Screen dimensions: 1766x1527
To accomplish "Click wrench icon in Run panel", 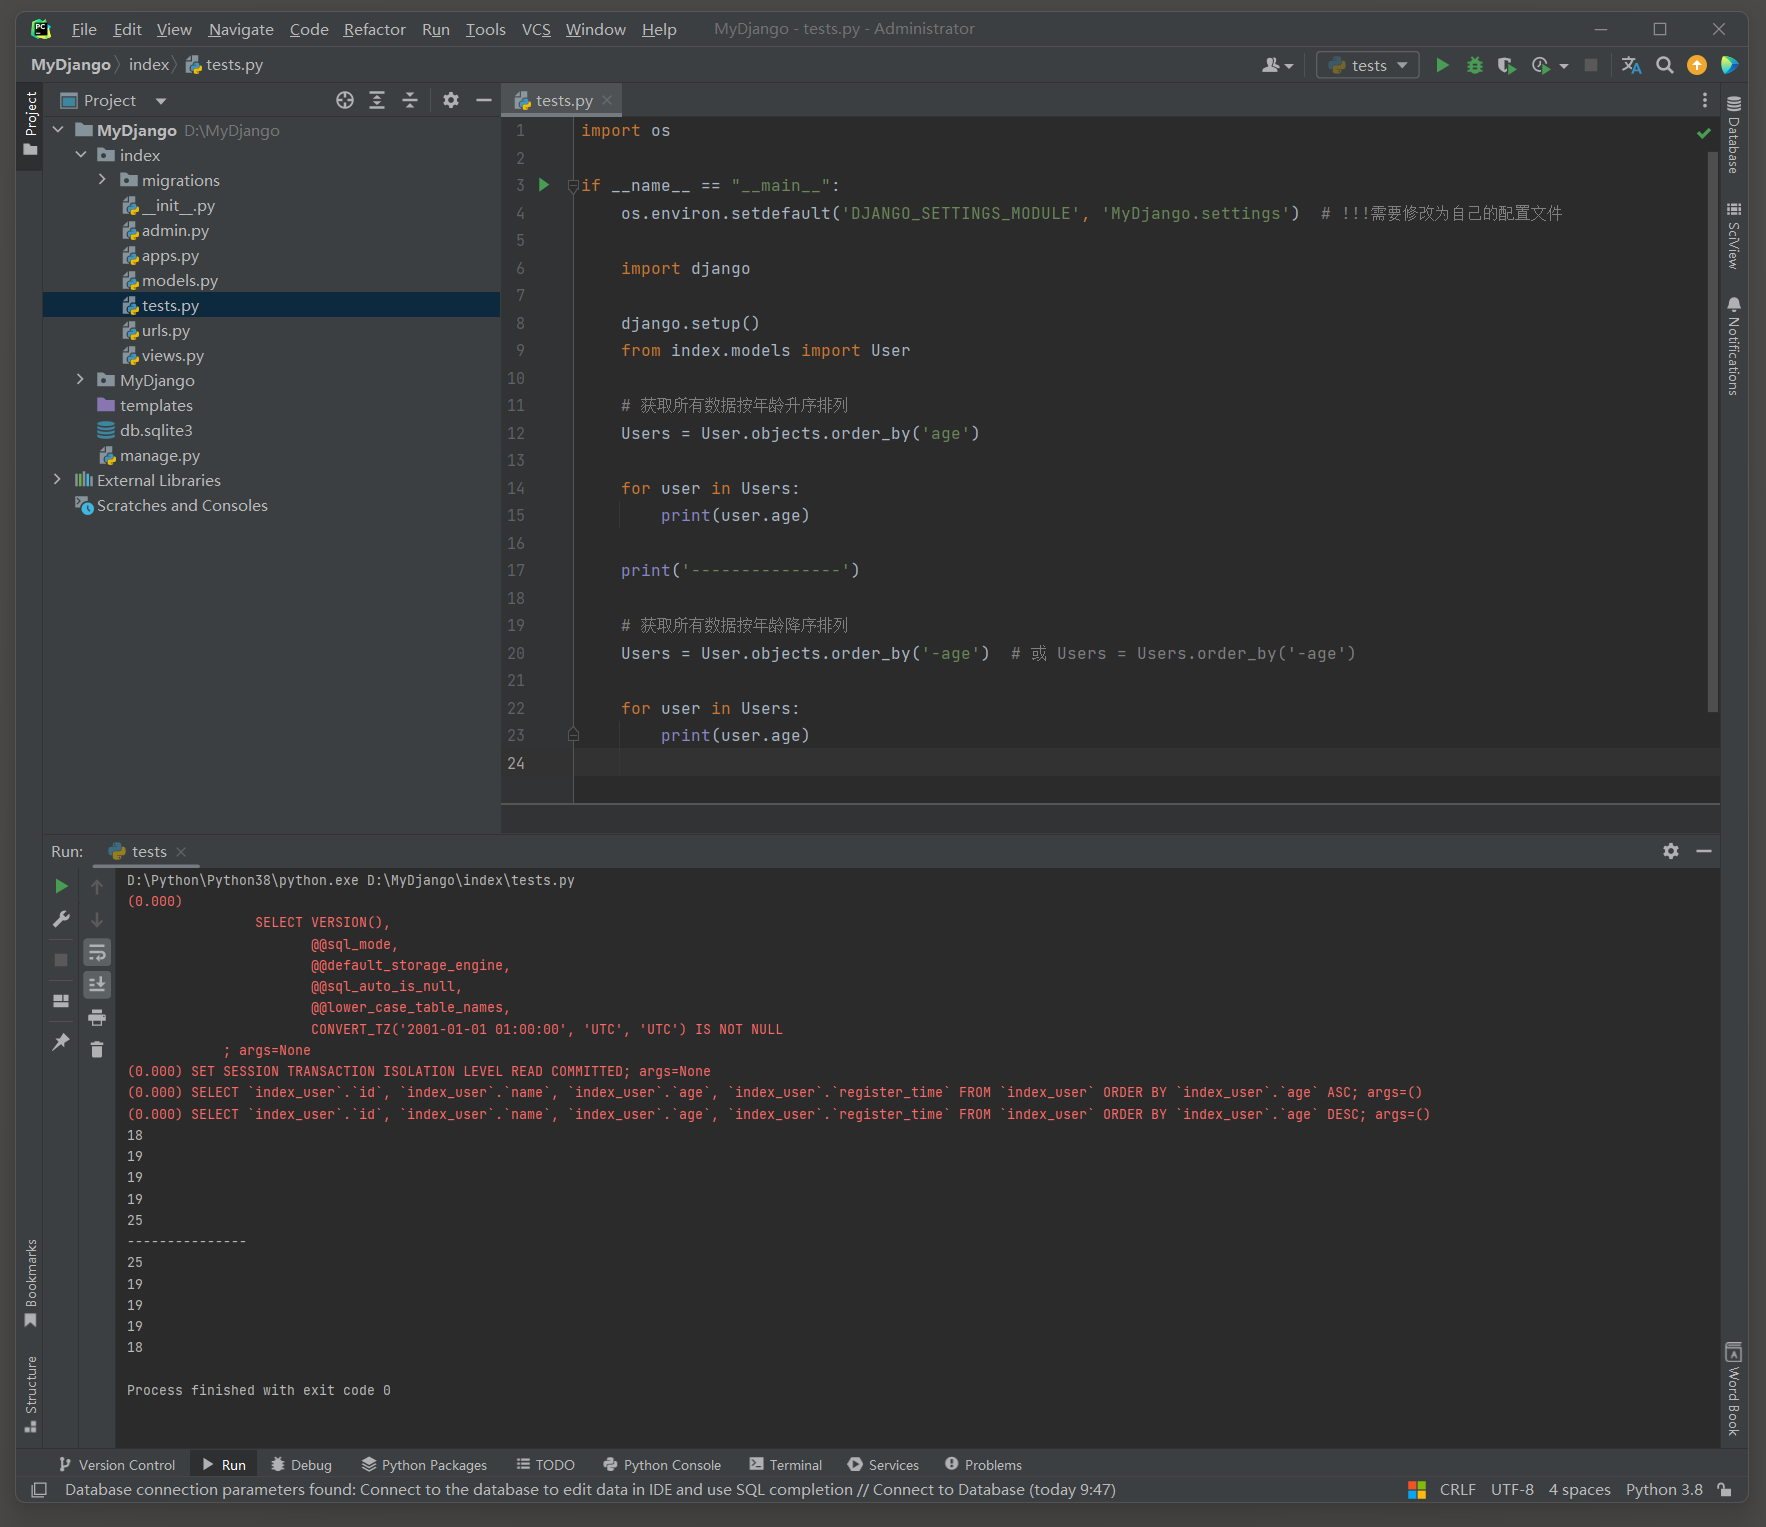I will [61, 919].
